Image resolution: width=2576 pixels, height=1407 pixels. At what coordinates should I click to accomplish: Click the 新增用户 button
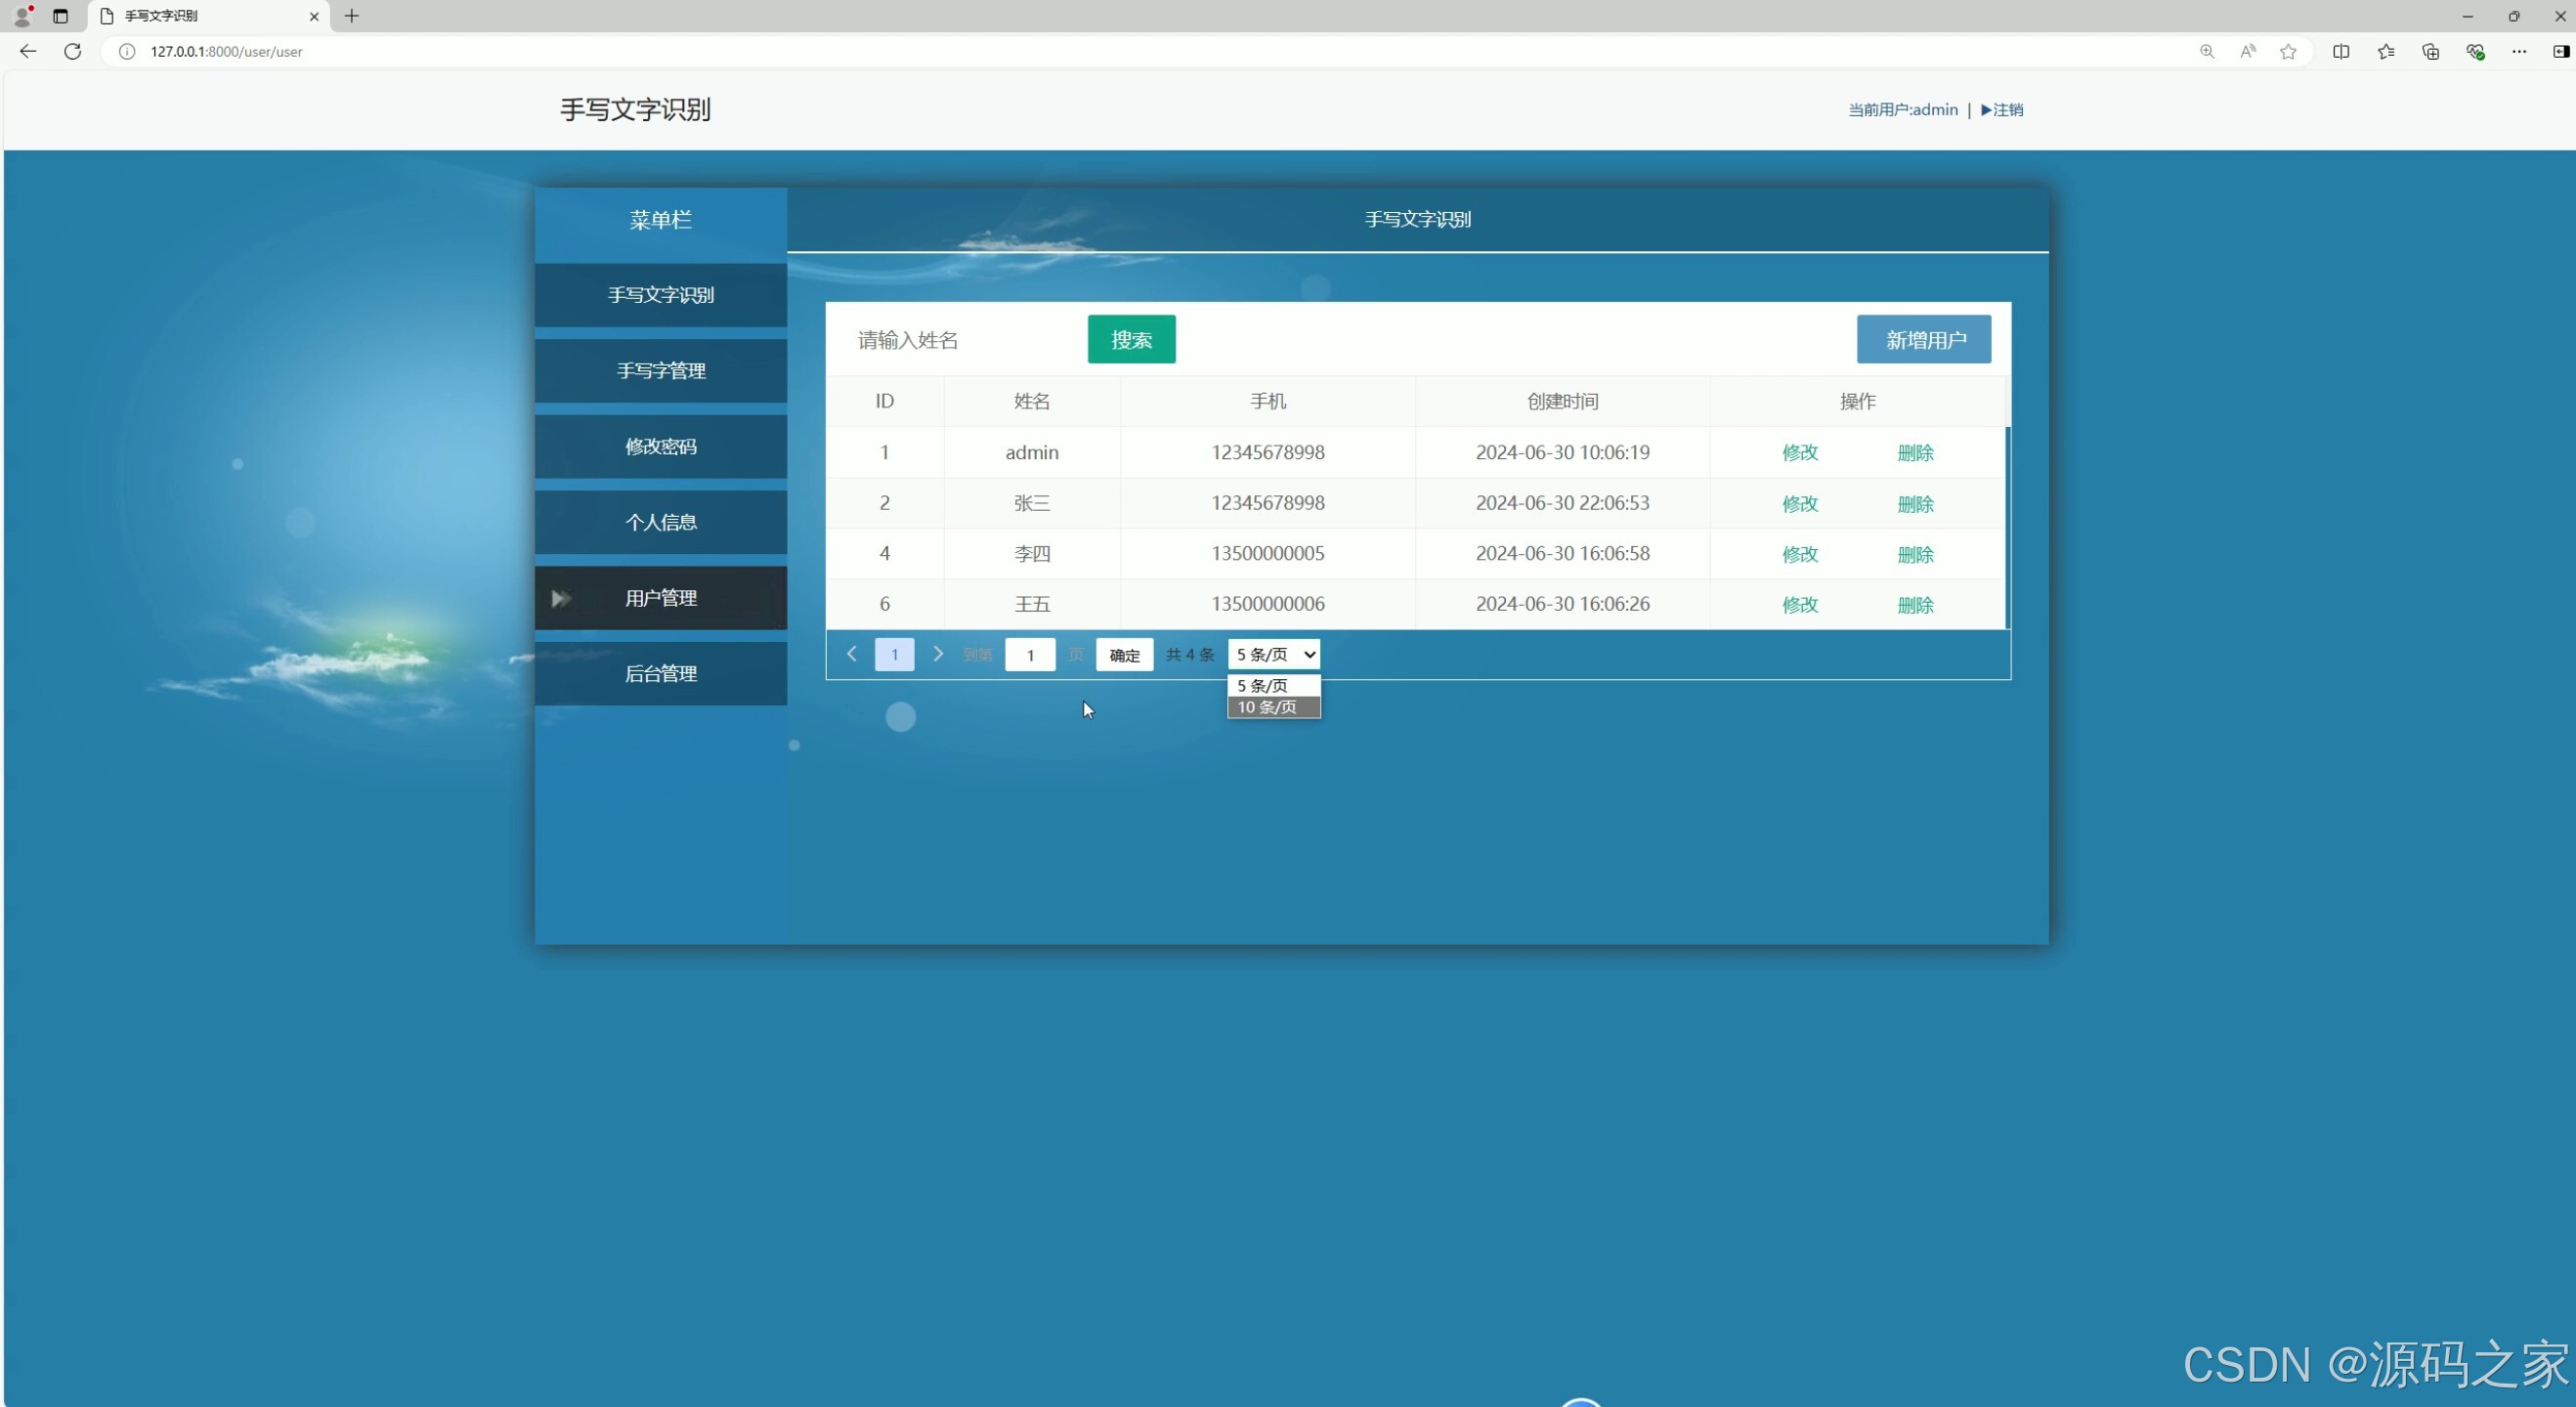tap(1924, 340)
